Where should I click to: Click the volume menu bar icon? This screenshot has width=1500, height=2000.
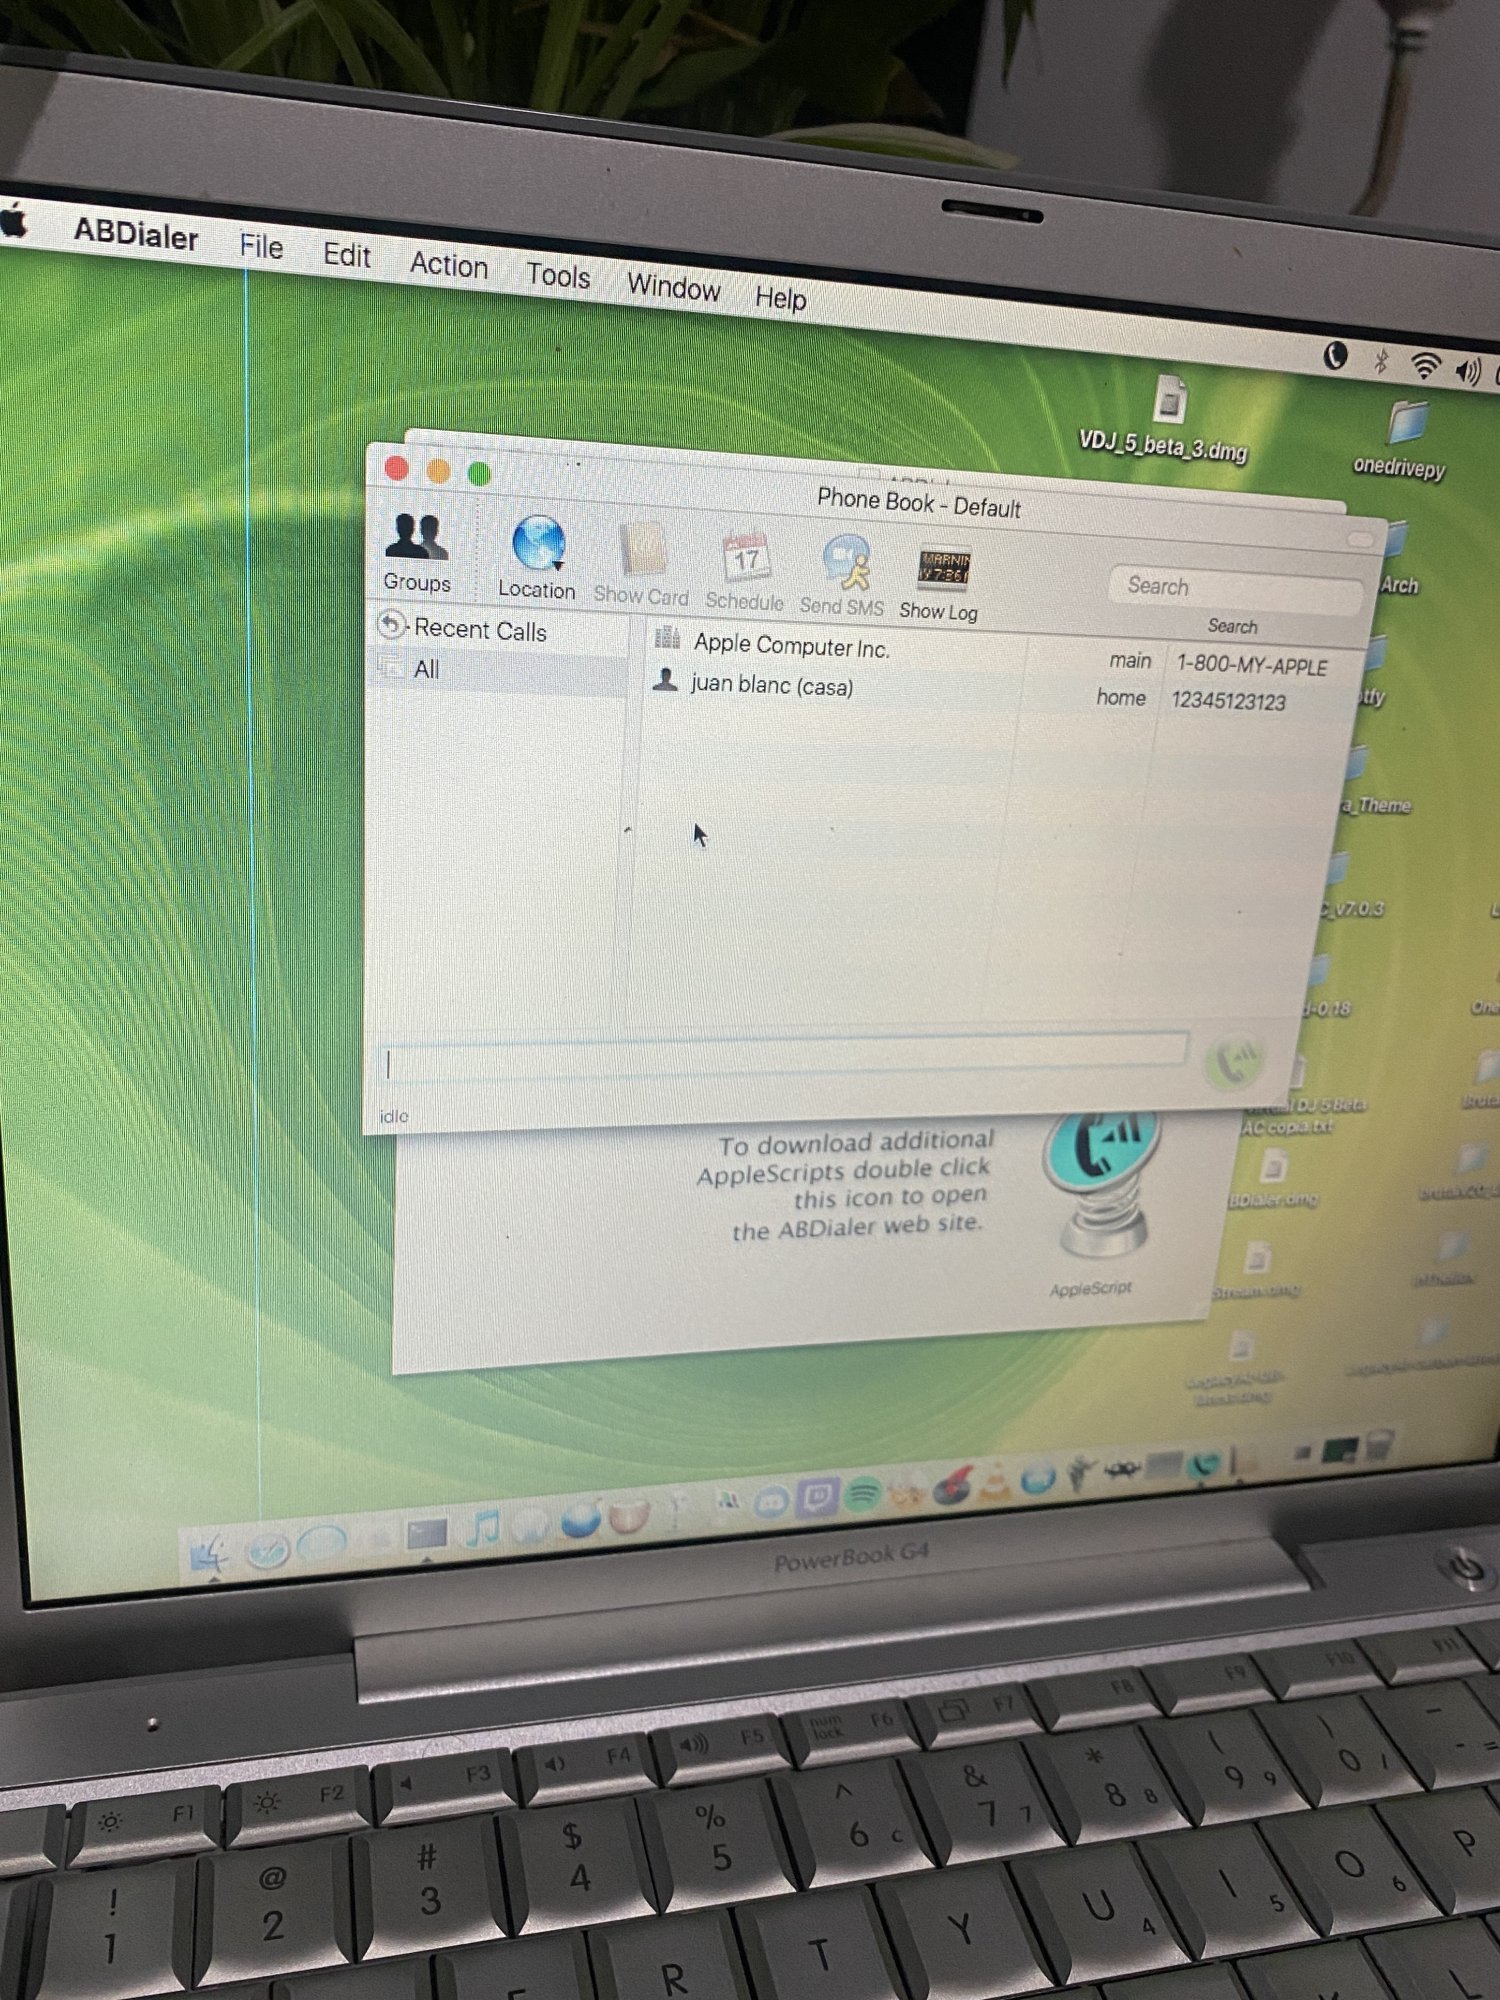(x=1468, y=372)
